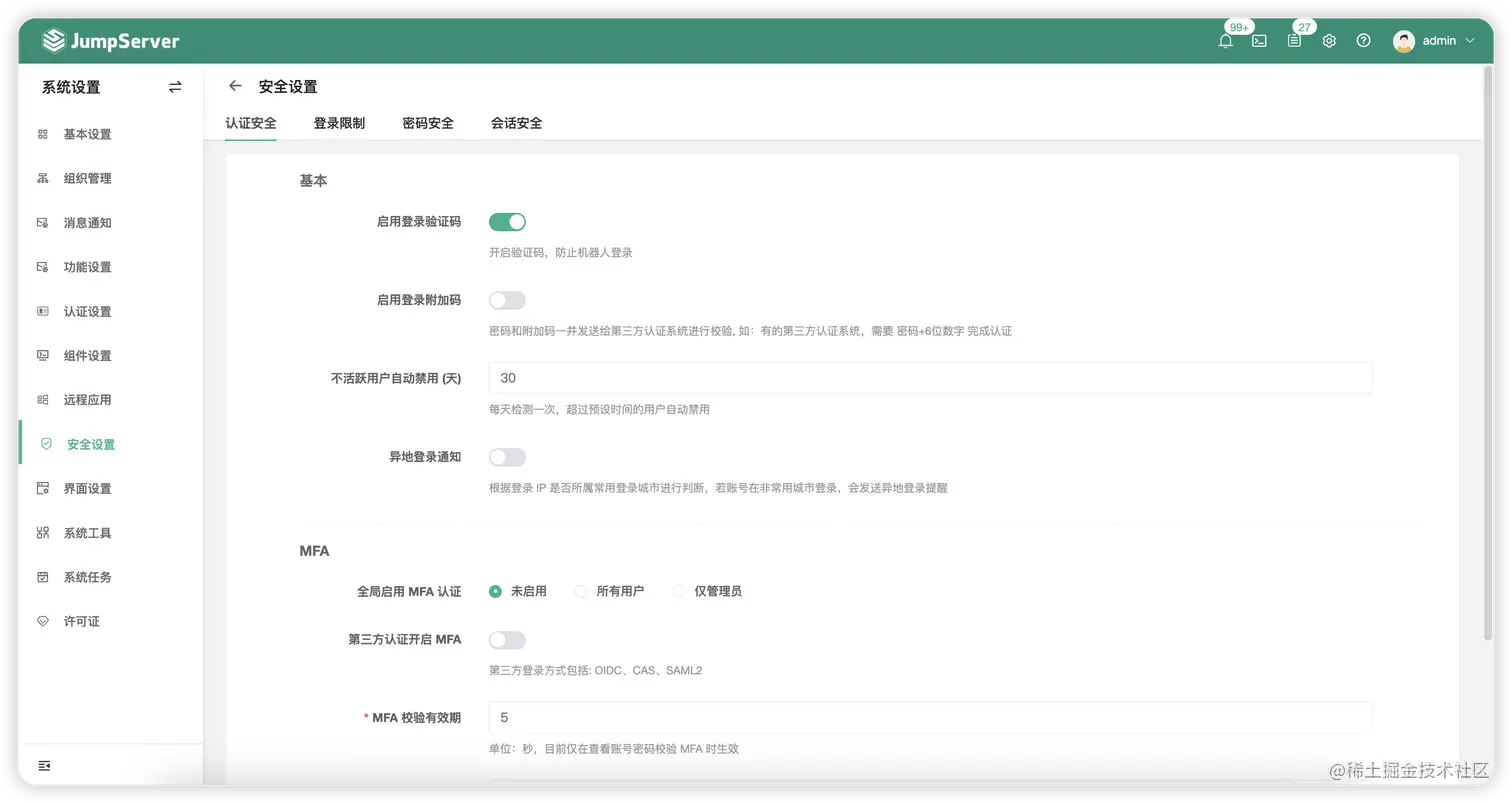Click hint text 开启验证码，防止机器人登录
This screenshot has width=1512, height=803.
[x=561, y=253]
